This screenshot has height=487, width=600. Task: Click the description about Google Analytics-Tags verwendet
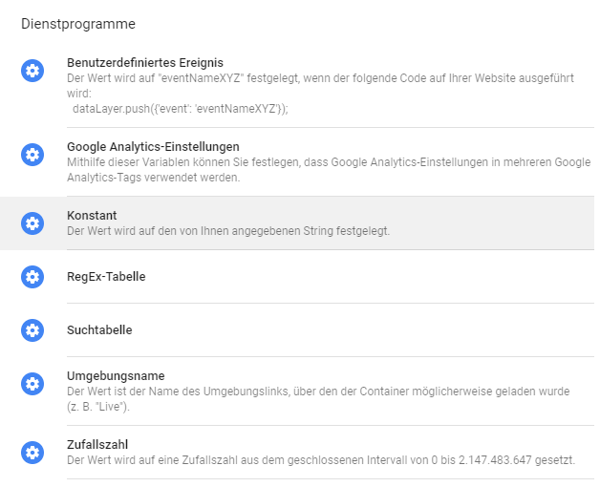329,170
